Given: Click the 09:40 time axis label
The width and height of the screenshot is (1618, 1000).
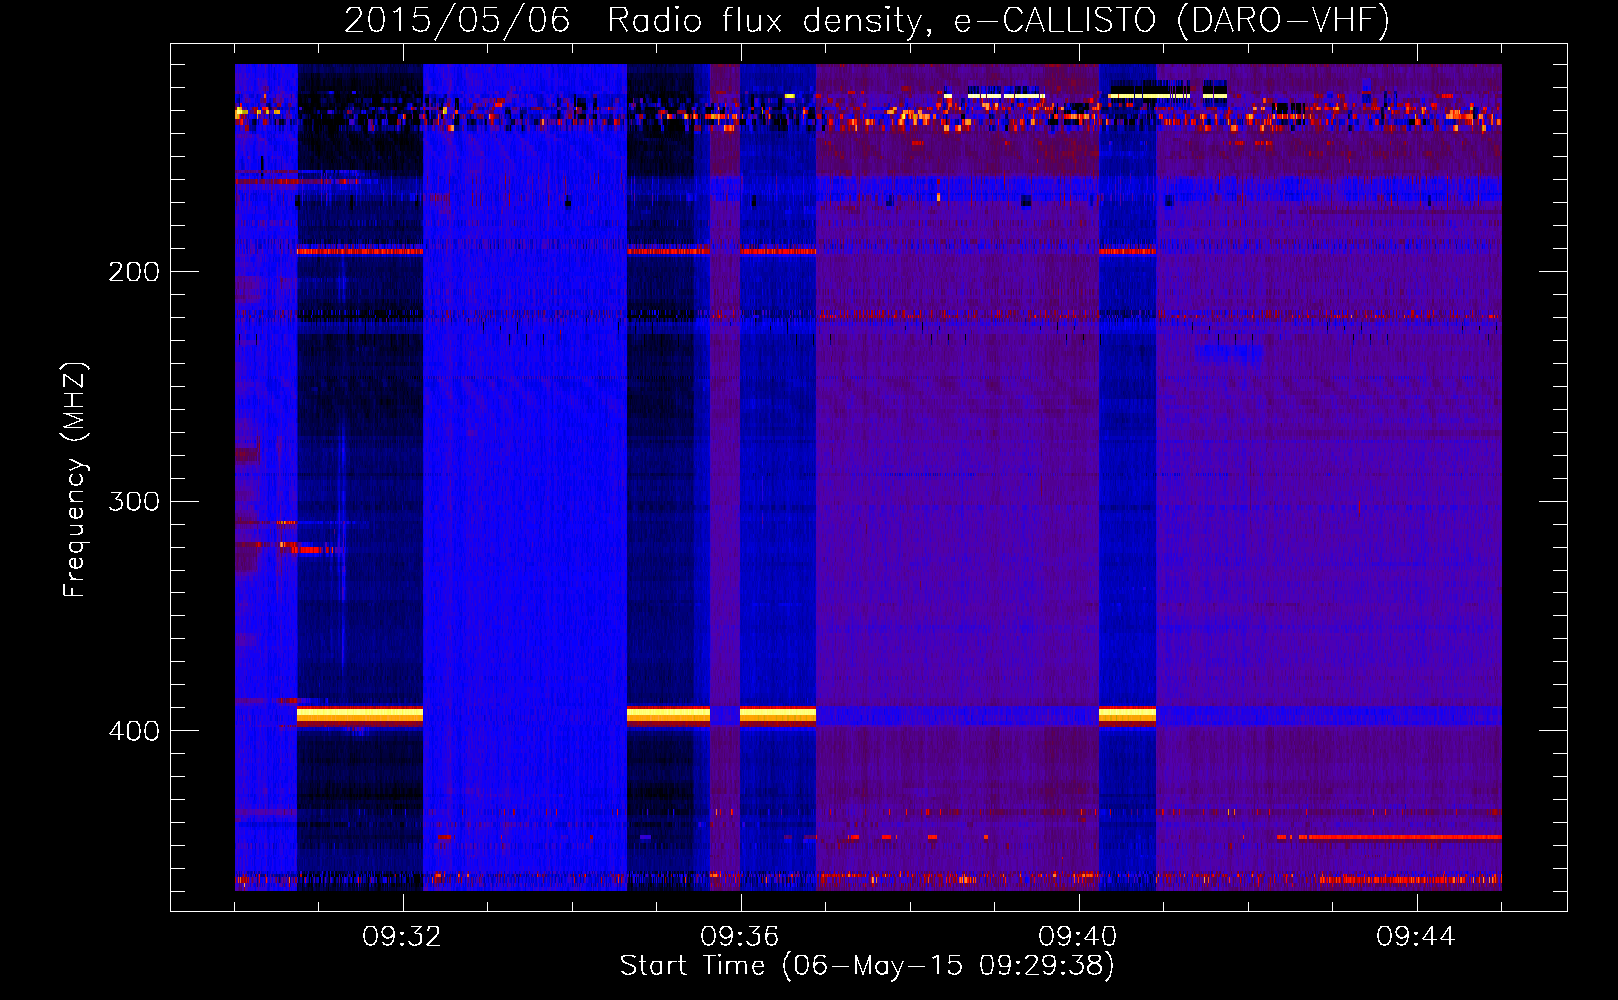Looking at the screenshot, I should click(x=1078, y=937).
